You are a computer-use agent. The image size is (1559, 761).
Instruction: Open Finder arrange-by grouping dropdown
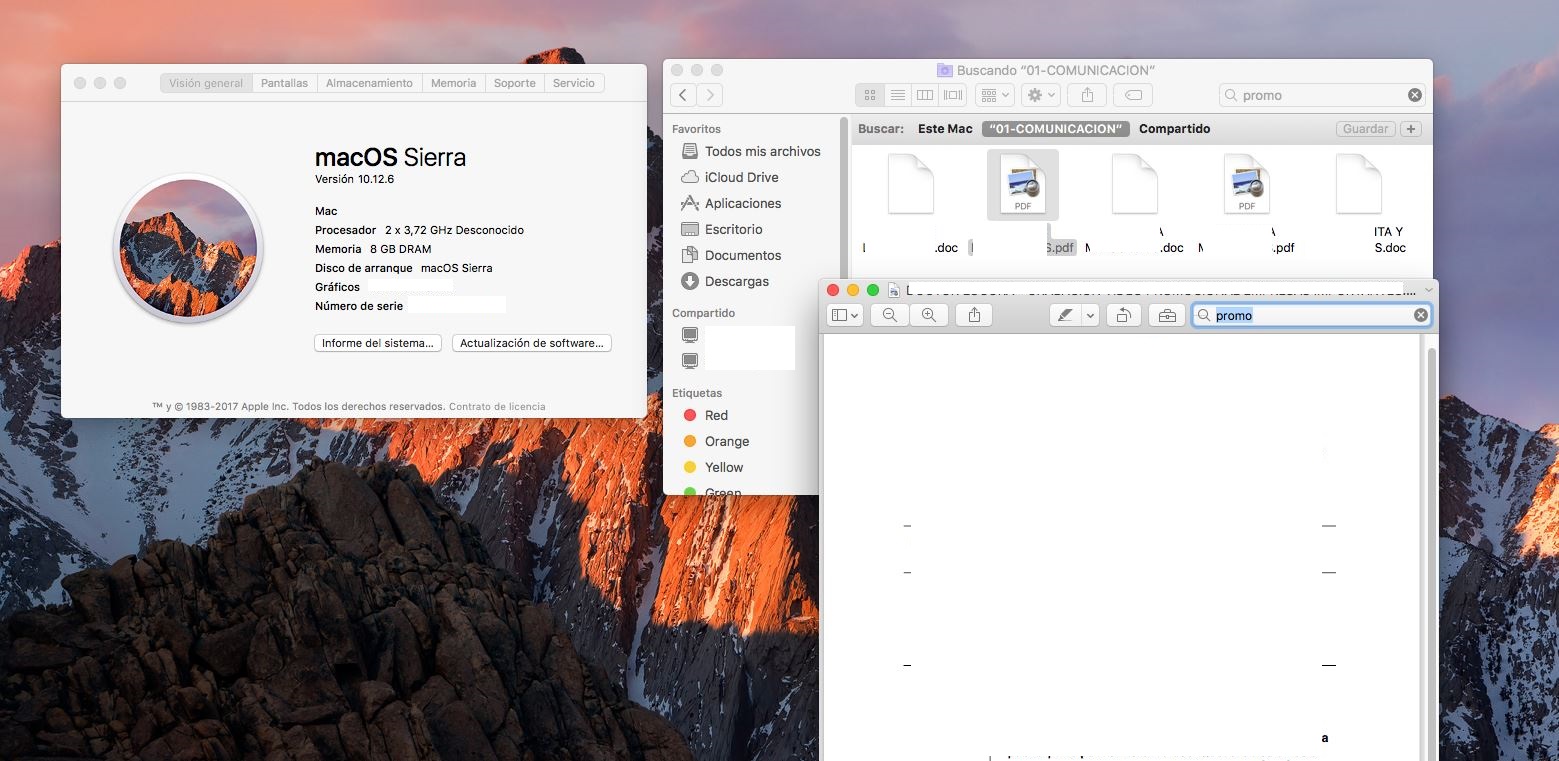tap(995, 95)
